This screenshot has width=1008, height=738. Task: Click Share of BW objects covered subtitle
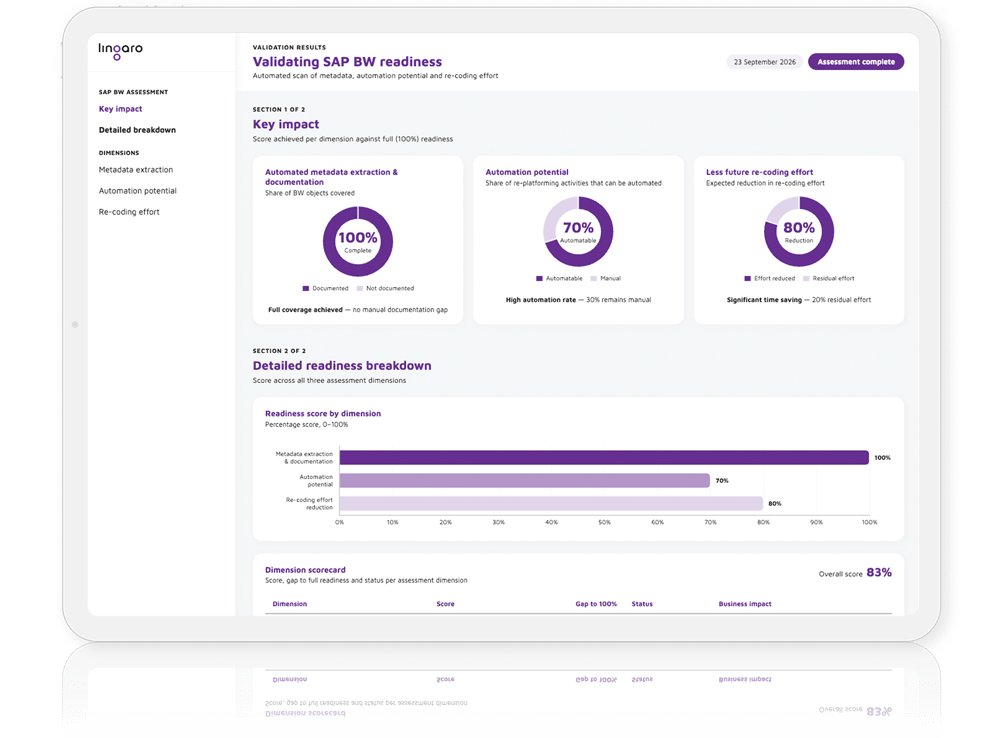click(x=310, y=194)
